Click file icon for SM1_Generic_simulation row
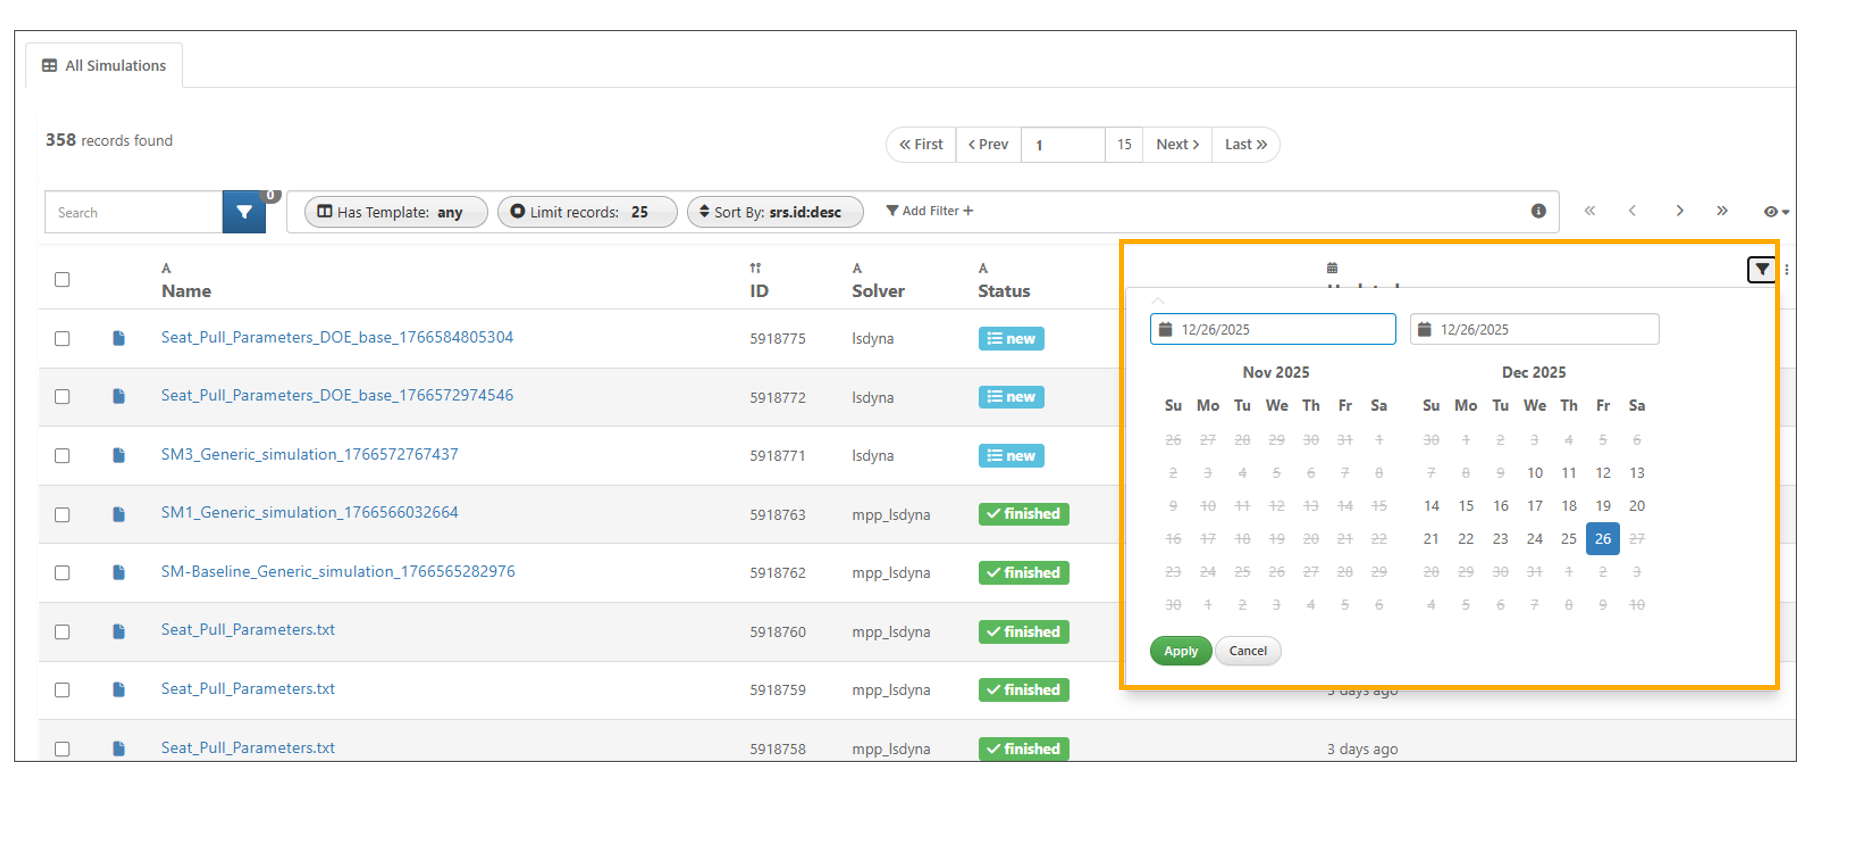 [x=119, y=514]
